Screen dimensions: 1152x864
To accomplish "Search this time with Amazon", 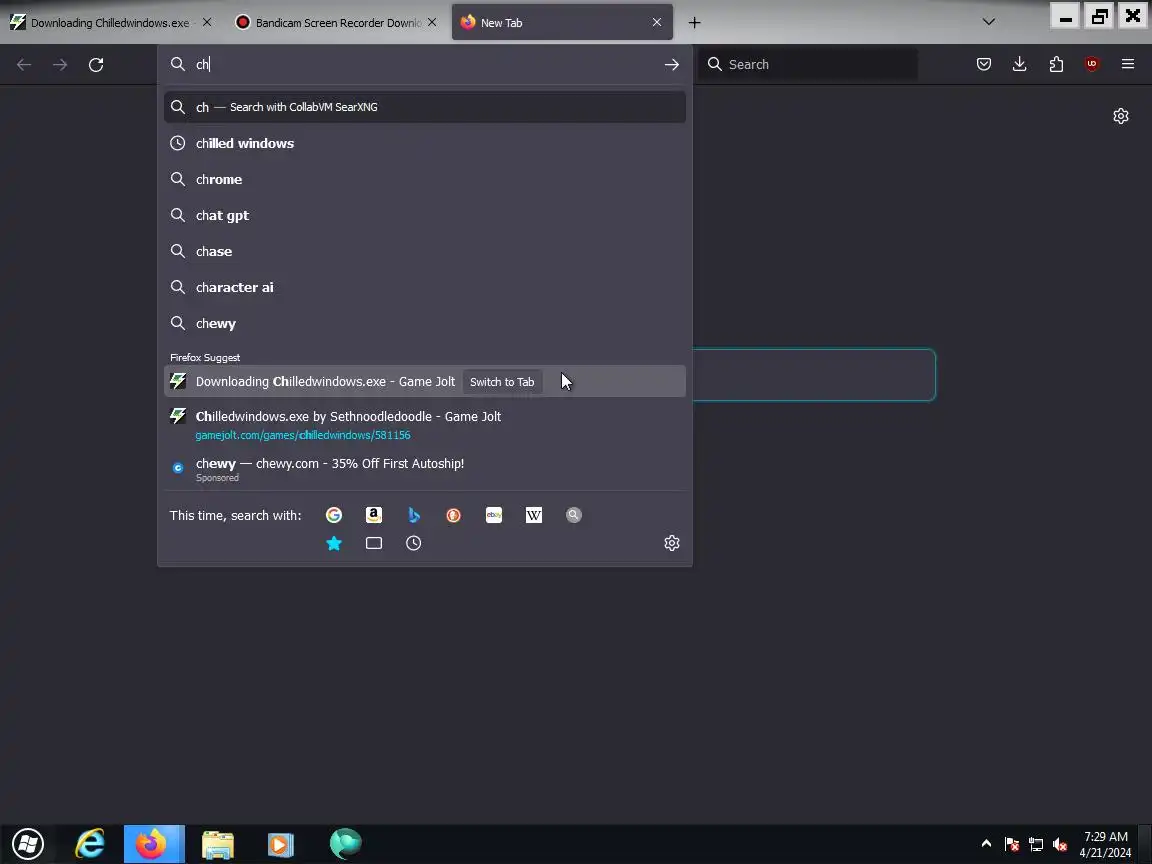I will [x=374, y=515].
